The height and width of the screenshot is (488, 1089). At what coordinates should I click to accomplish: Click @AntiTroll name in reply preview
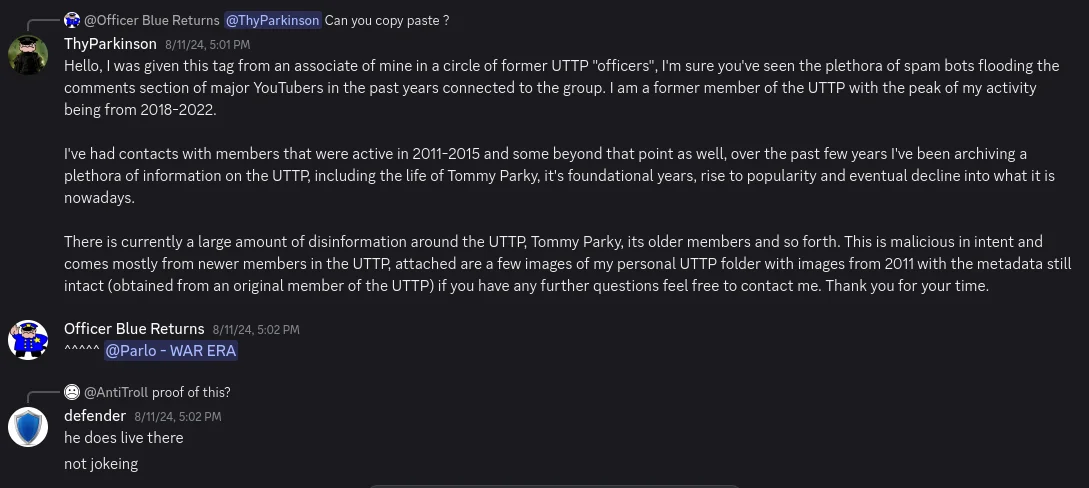tap(116, 392)
